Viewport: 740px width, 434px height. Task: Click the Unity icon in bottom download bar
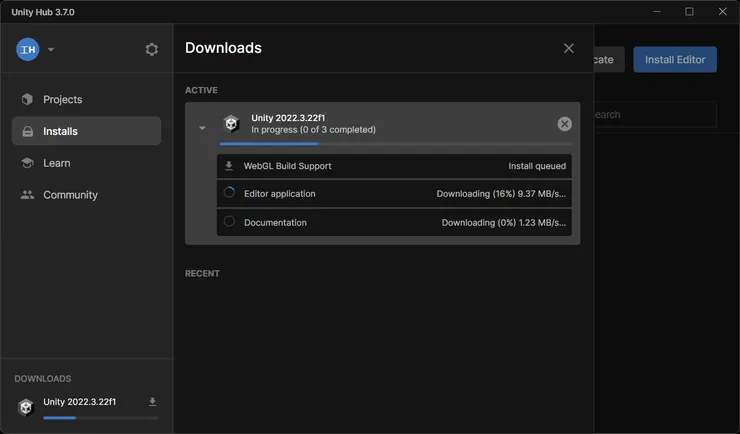[26, 407]
